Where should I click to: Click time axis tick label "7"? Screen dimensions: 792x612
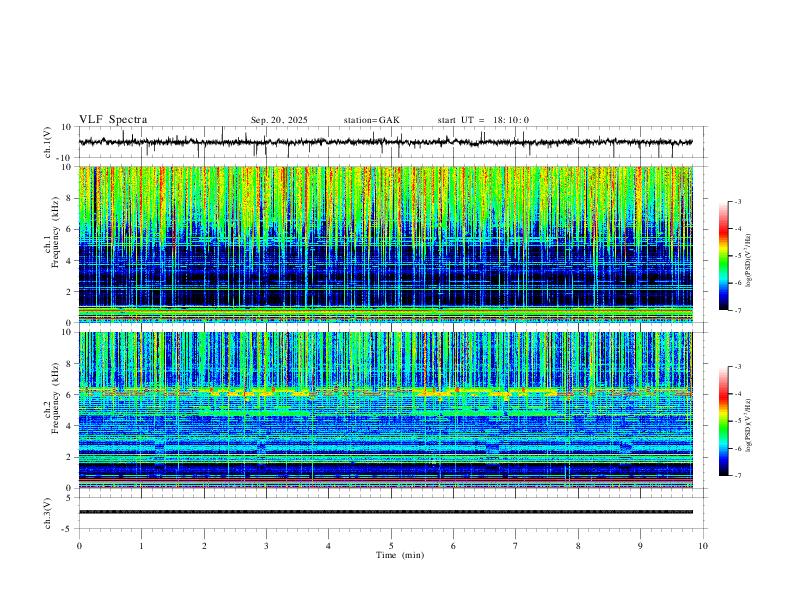[516, 546]
